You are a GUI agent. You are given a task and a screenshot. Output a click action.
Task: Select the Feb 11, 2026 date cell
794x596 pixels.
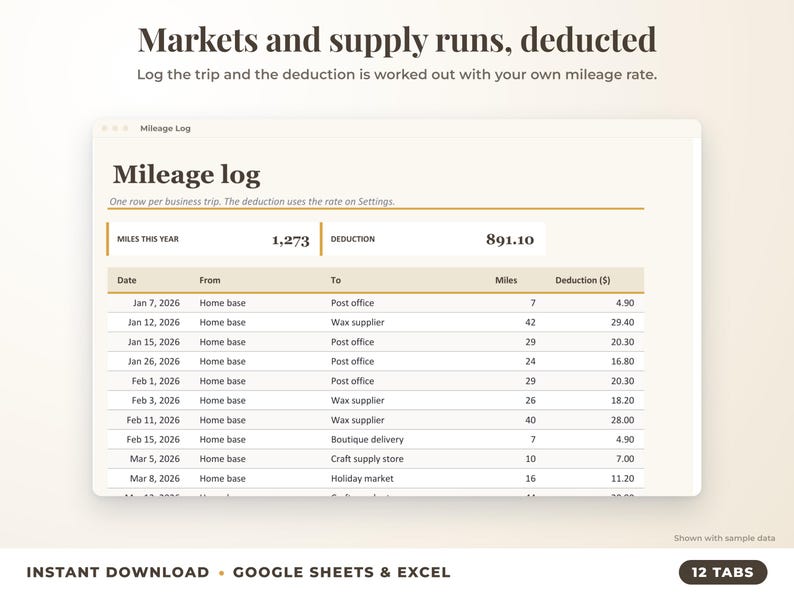coord(153,420)
